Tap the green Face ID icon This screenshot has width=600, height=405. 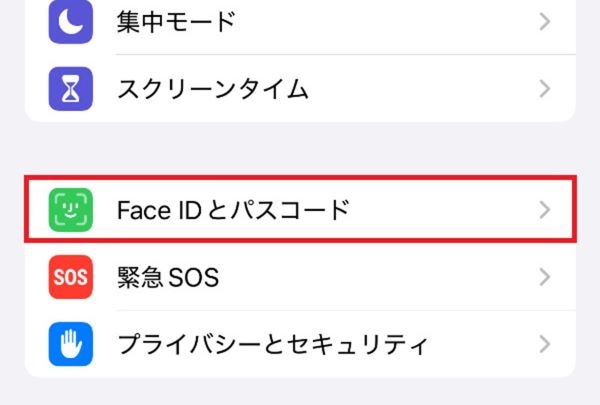pyautogui.click(x=70, y=209)
